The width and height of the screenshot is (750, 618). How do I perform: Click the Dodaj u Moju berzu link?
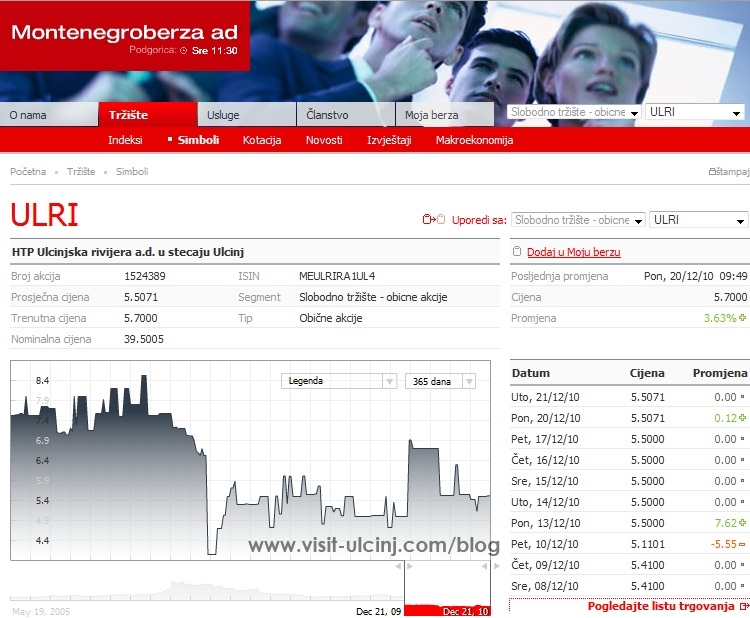[x=574, y=252]
